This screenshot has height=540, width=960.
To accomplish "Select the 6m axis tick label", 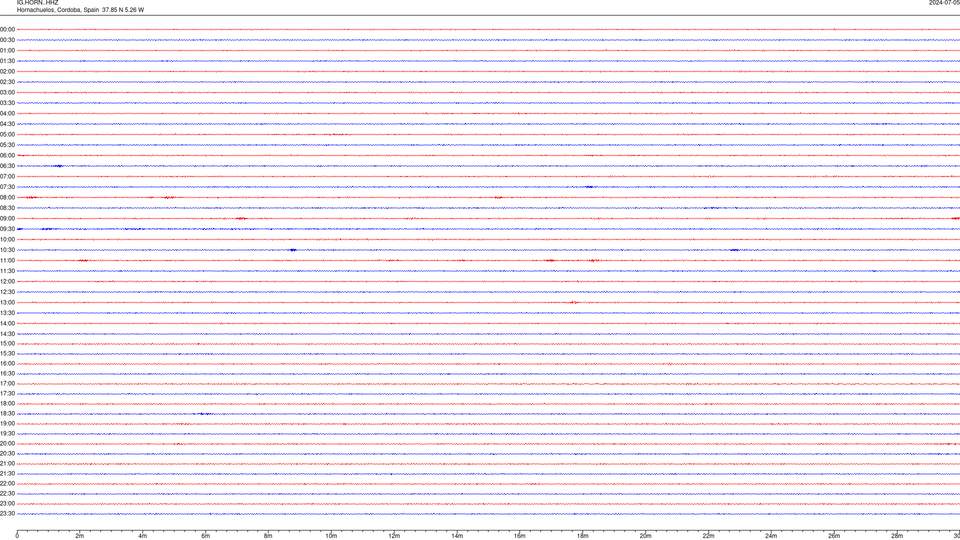I will click(x=206, y=536).
